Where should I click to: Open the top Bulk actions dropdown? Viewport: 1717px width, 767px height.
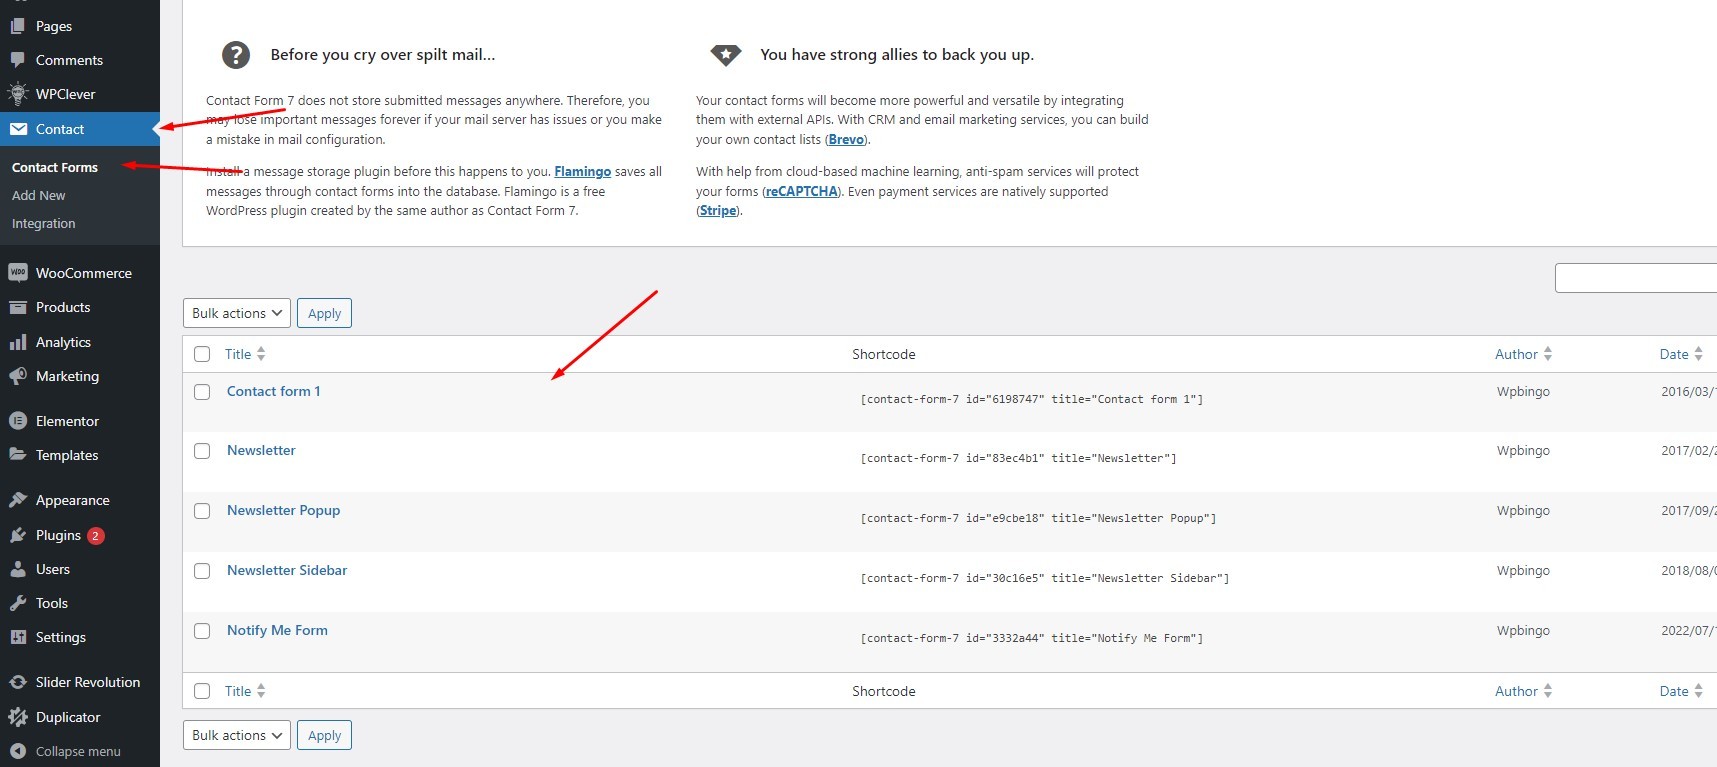pyautogui.click(x=237, y=313)
